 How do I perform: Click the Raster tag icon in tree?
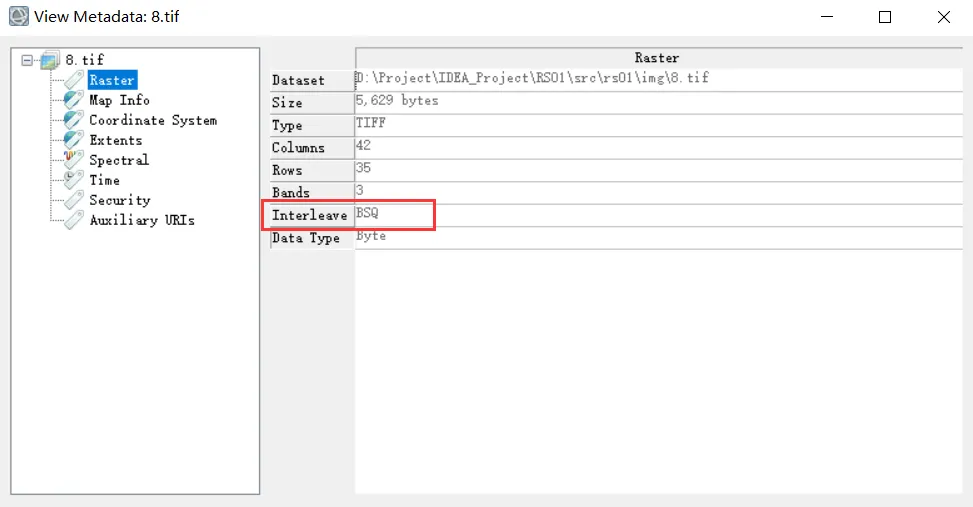coord(74,80)
